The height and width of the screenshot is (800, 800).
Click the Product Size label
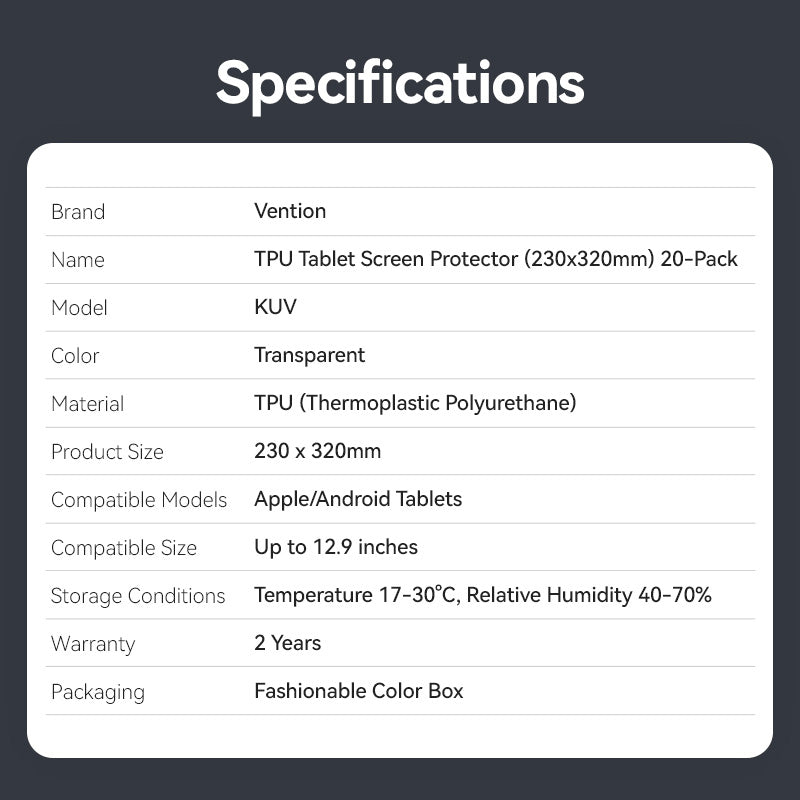107,452
